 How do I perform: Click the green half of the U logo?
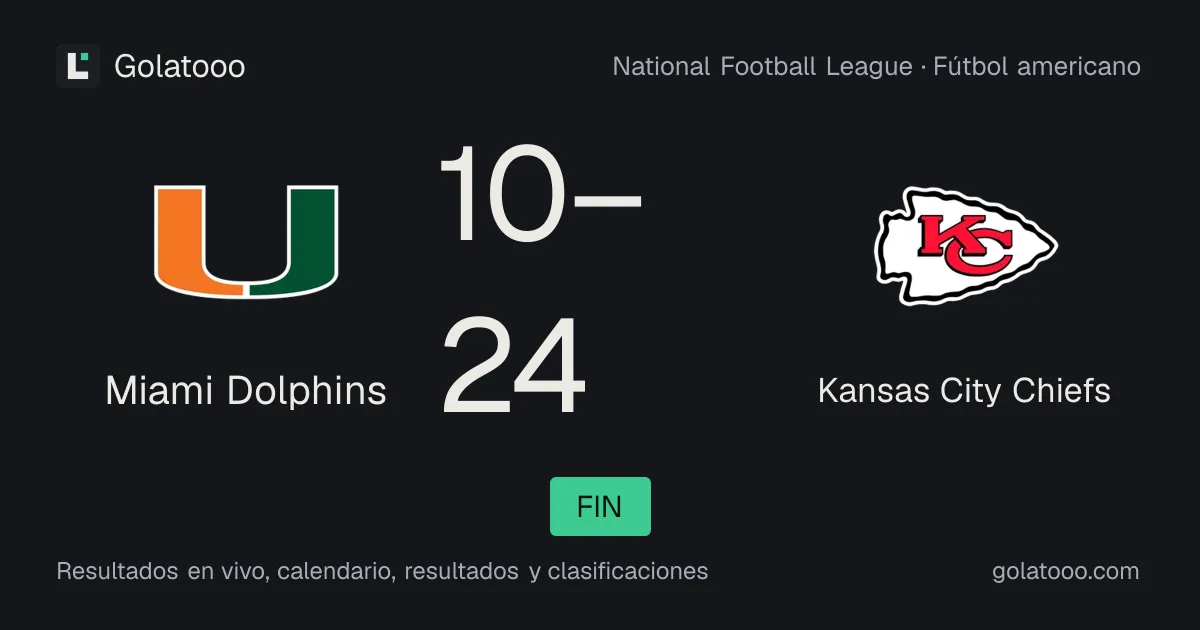tap(294, 240)
